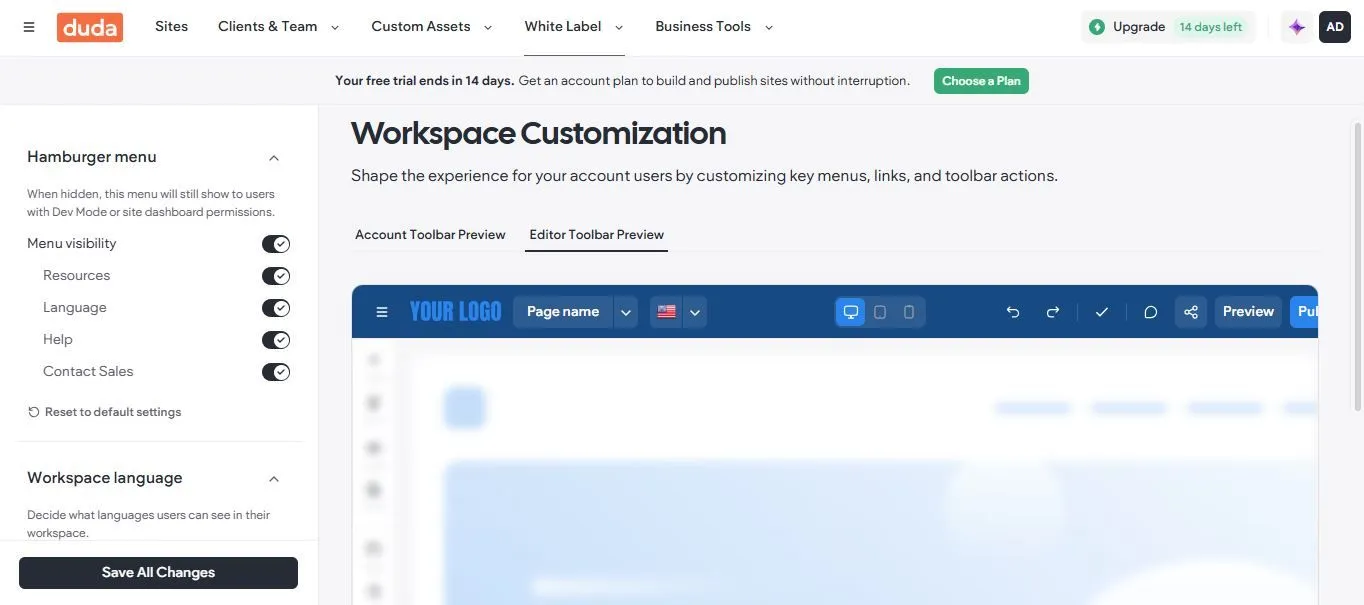Click the page vertical scrollbar
Image resolution: width=1364 pixels, height=605 pixels.
[x=1357, y=265]
